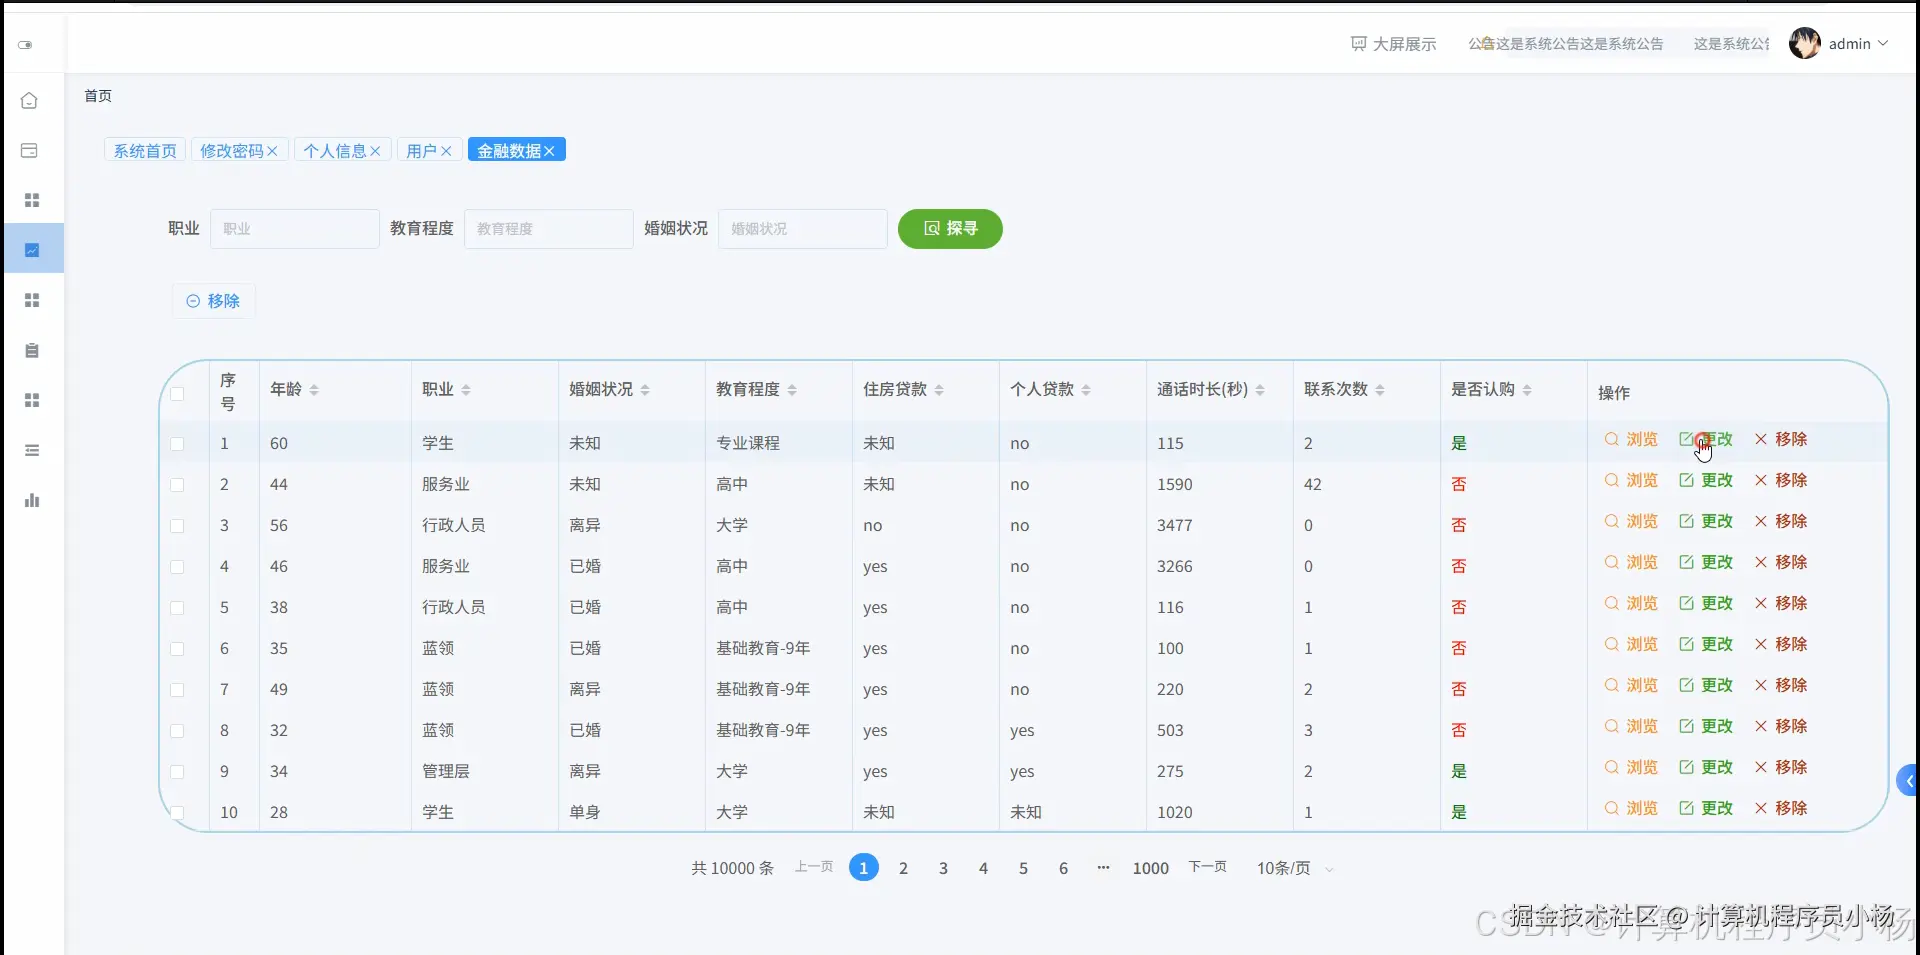Go to page 1000
The width and height of the screenshot is (1920, 955).
[1150, 868]
